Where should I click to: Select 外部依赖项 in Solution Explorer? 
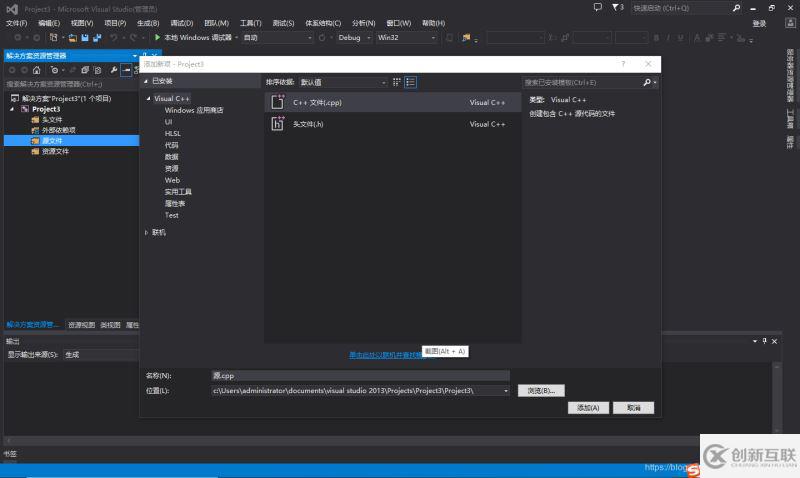[58, 130]
